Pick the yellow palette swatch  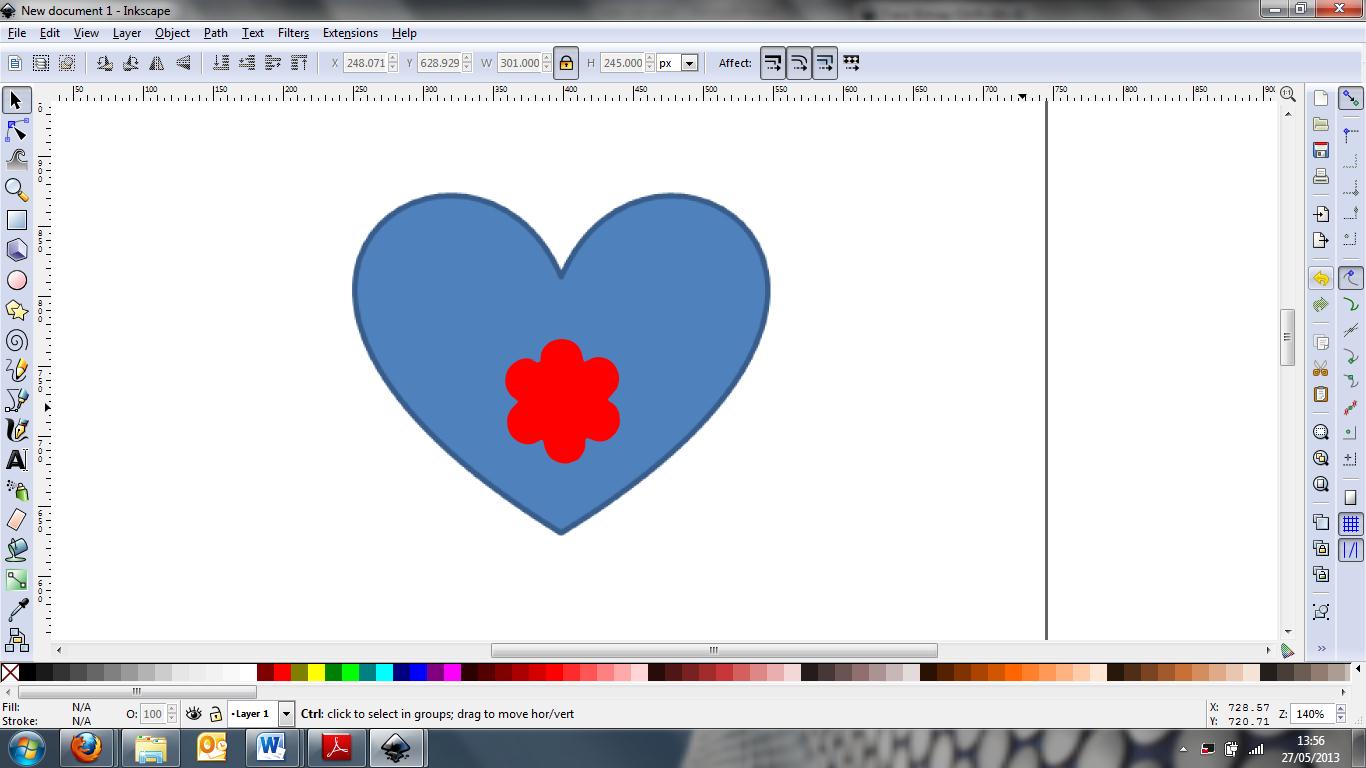pyautogui.click(x=317, y=672)
